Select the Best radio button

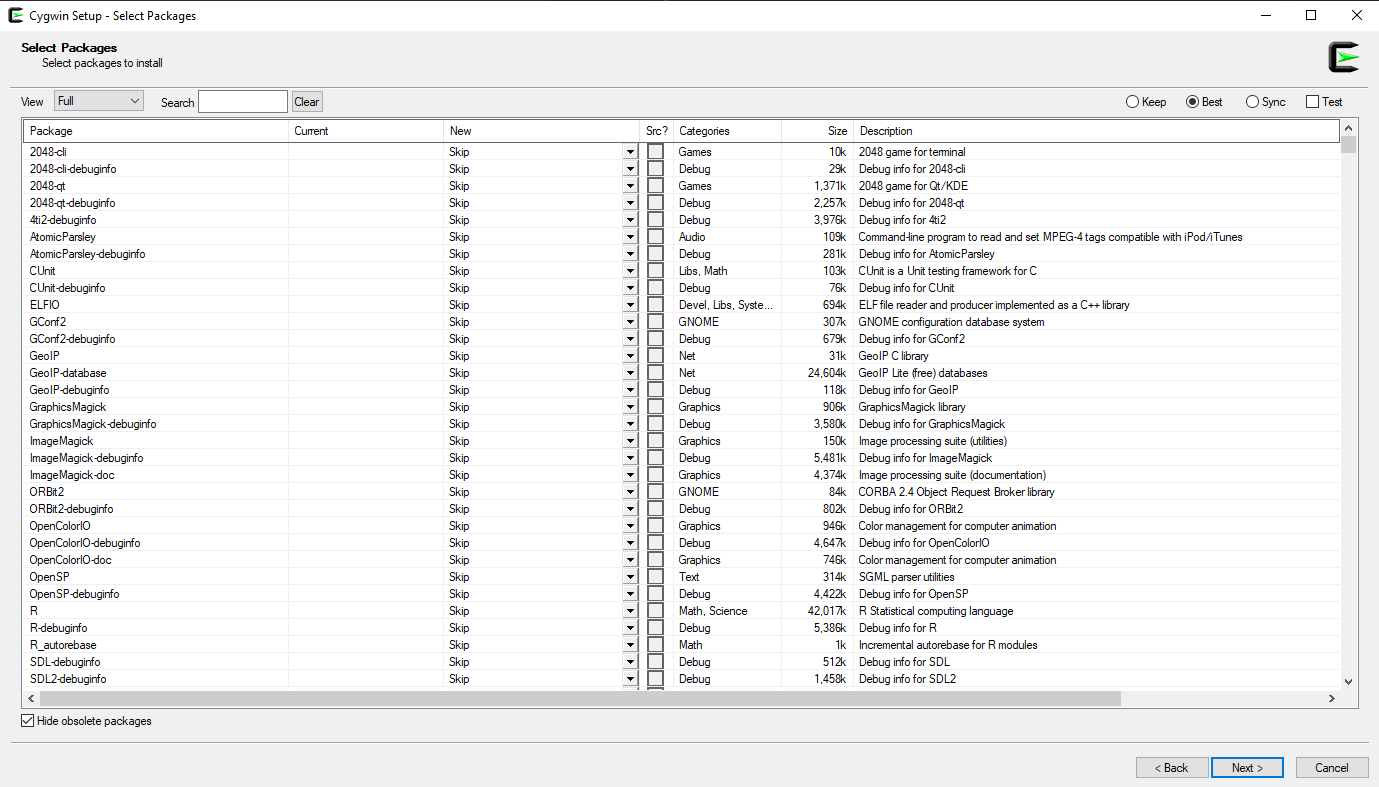(1204, 102)
